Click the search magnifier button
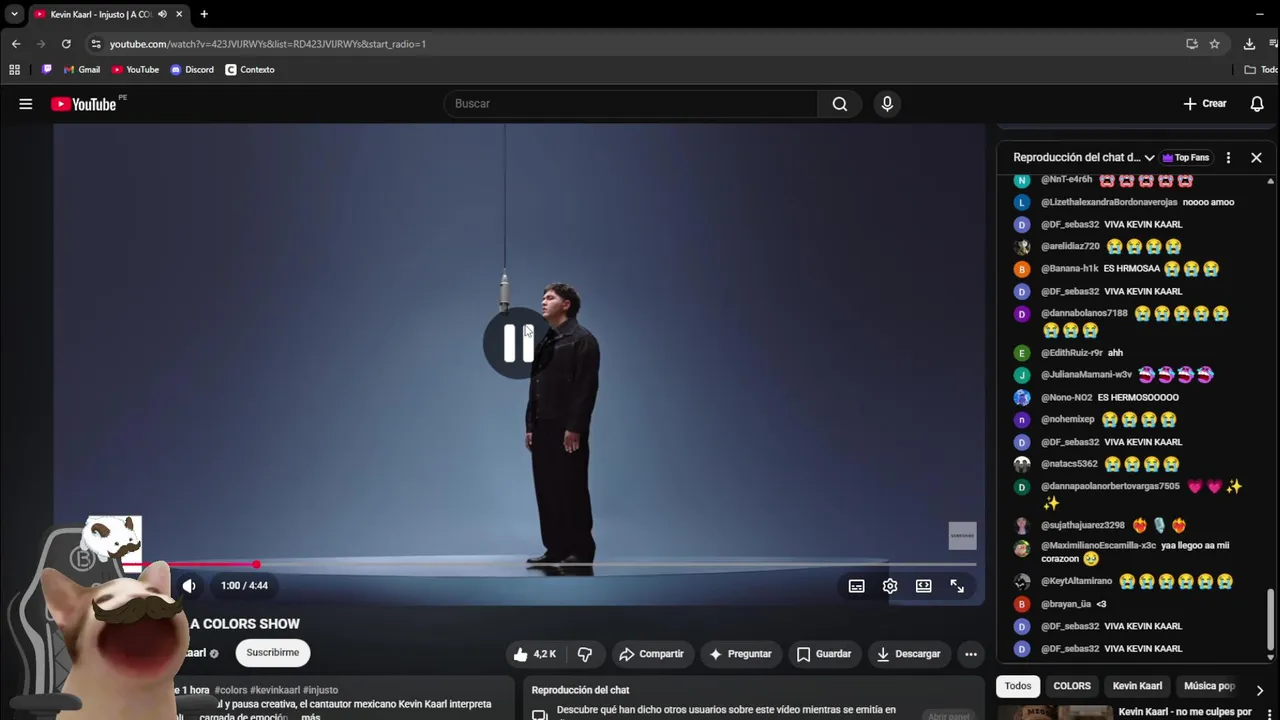 click(x=840, y=104)
